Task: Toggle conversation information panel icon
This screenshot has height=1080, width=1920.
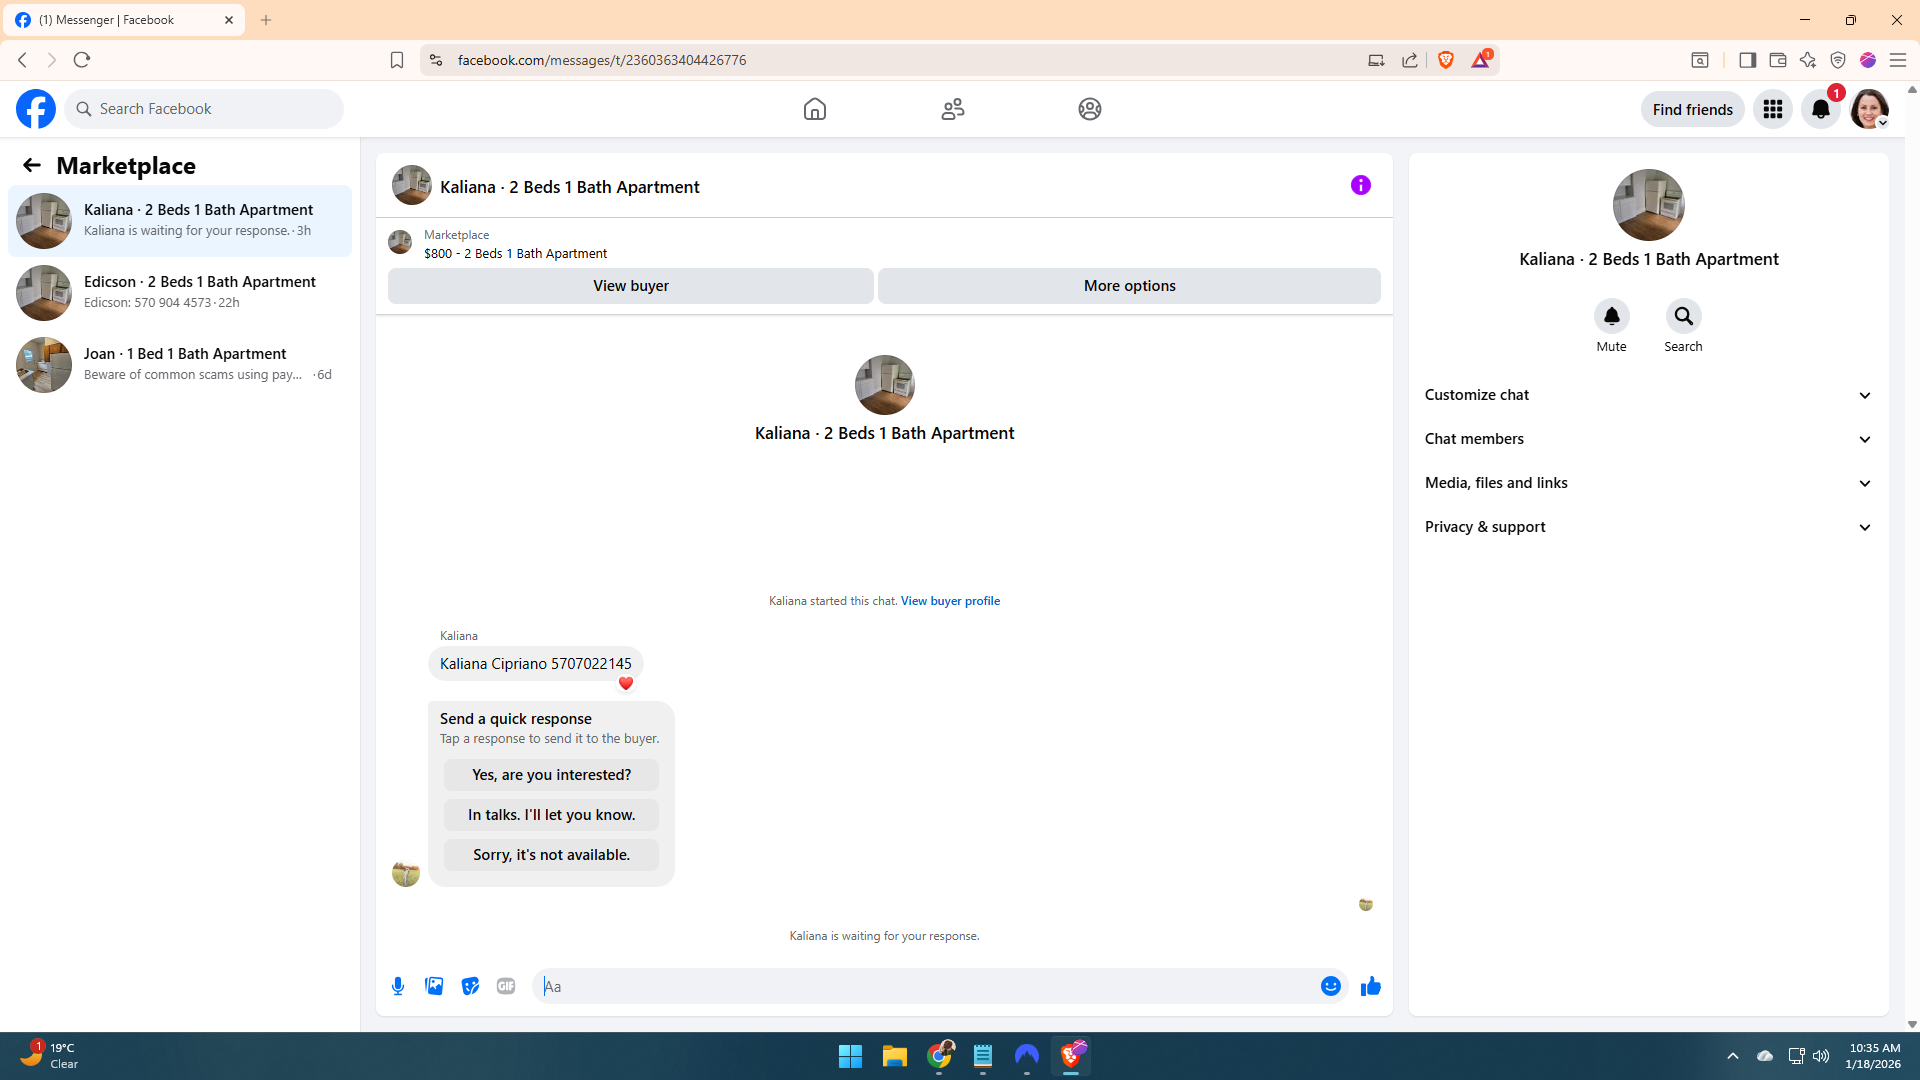Action: click(x=1360, y=185)
